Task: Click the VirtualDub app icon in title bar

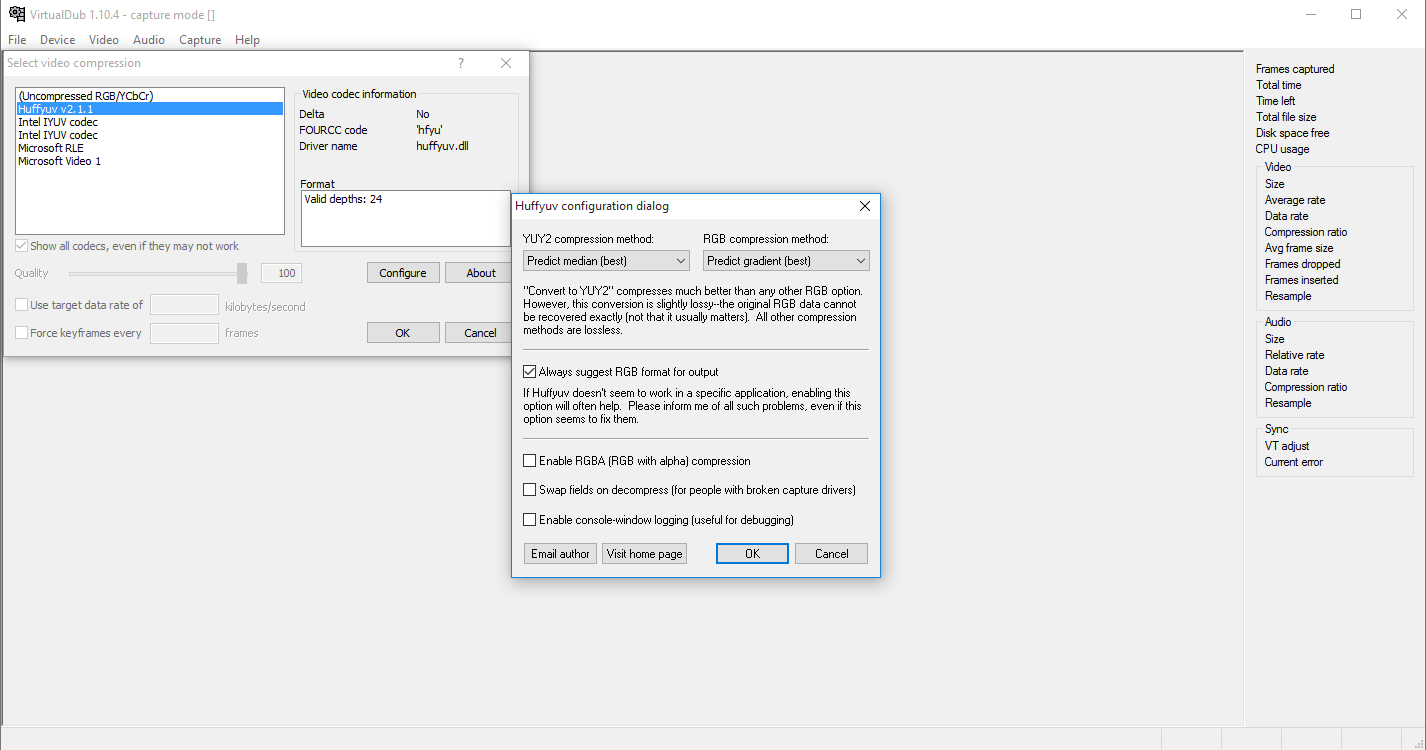Action: (17, 14)
